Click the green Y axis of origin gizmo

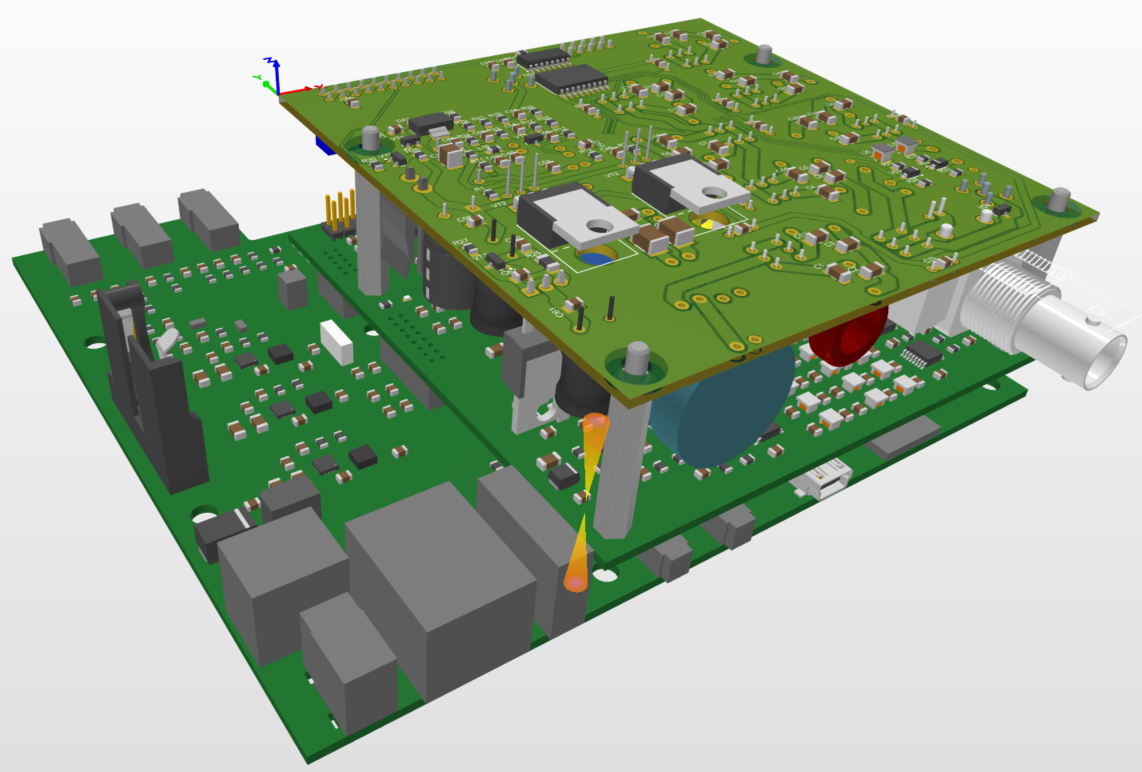pyautogui.click(x=263, y=80)
